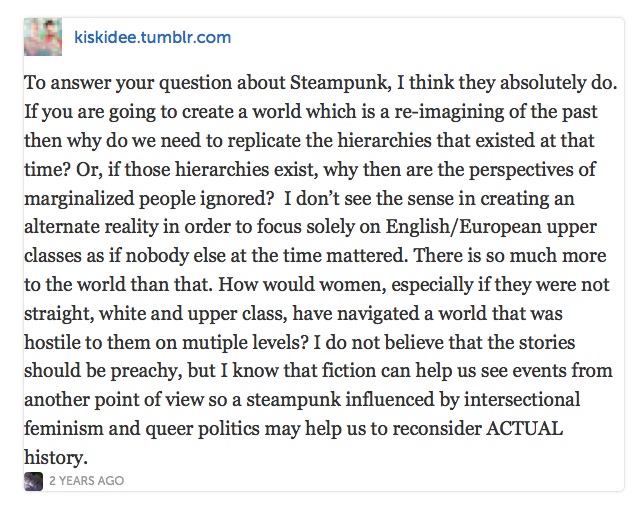Screen dimensions: 633x505
Task: Open the kiskidee.tumblr.com blog link
Action: 152,37
